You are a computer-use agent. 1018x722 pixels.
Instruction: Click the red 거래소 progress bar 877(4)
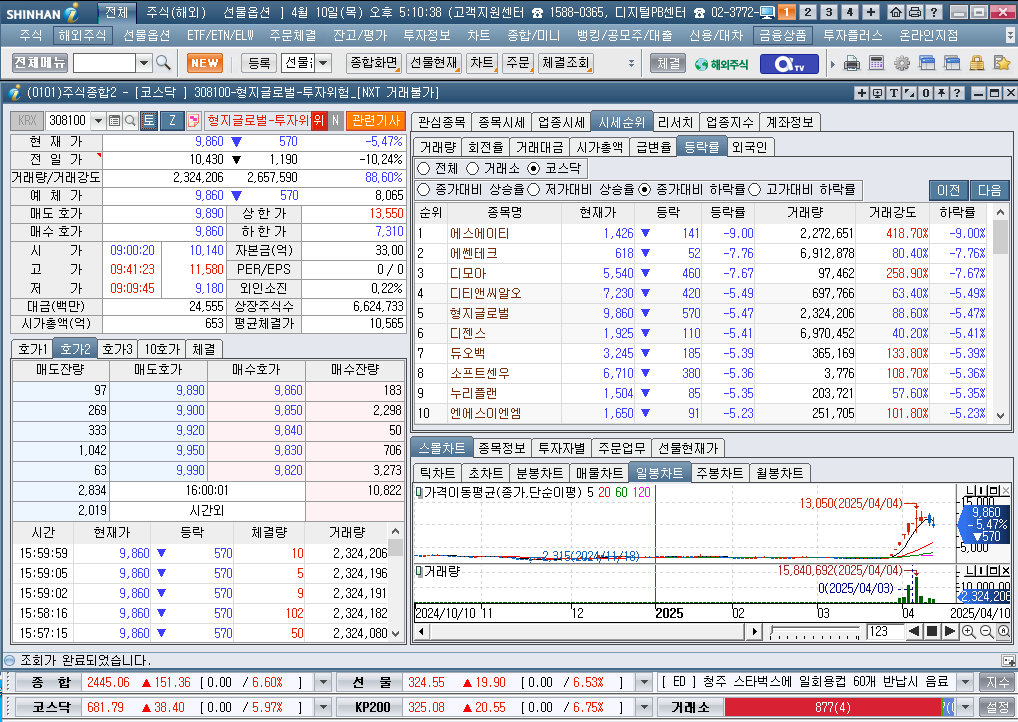tap(832, 706)
